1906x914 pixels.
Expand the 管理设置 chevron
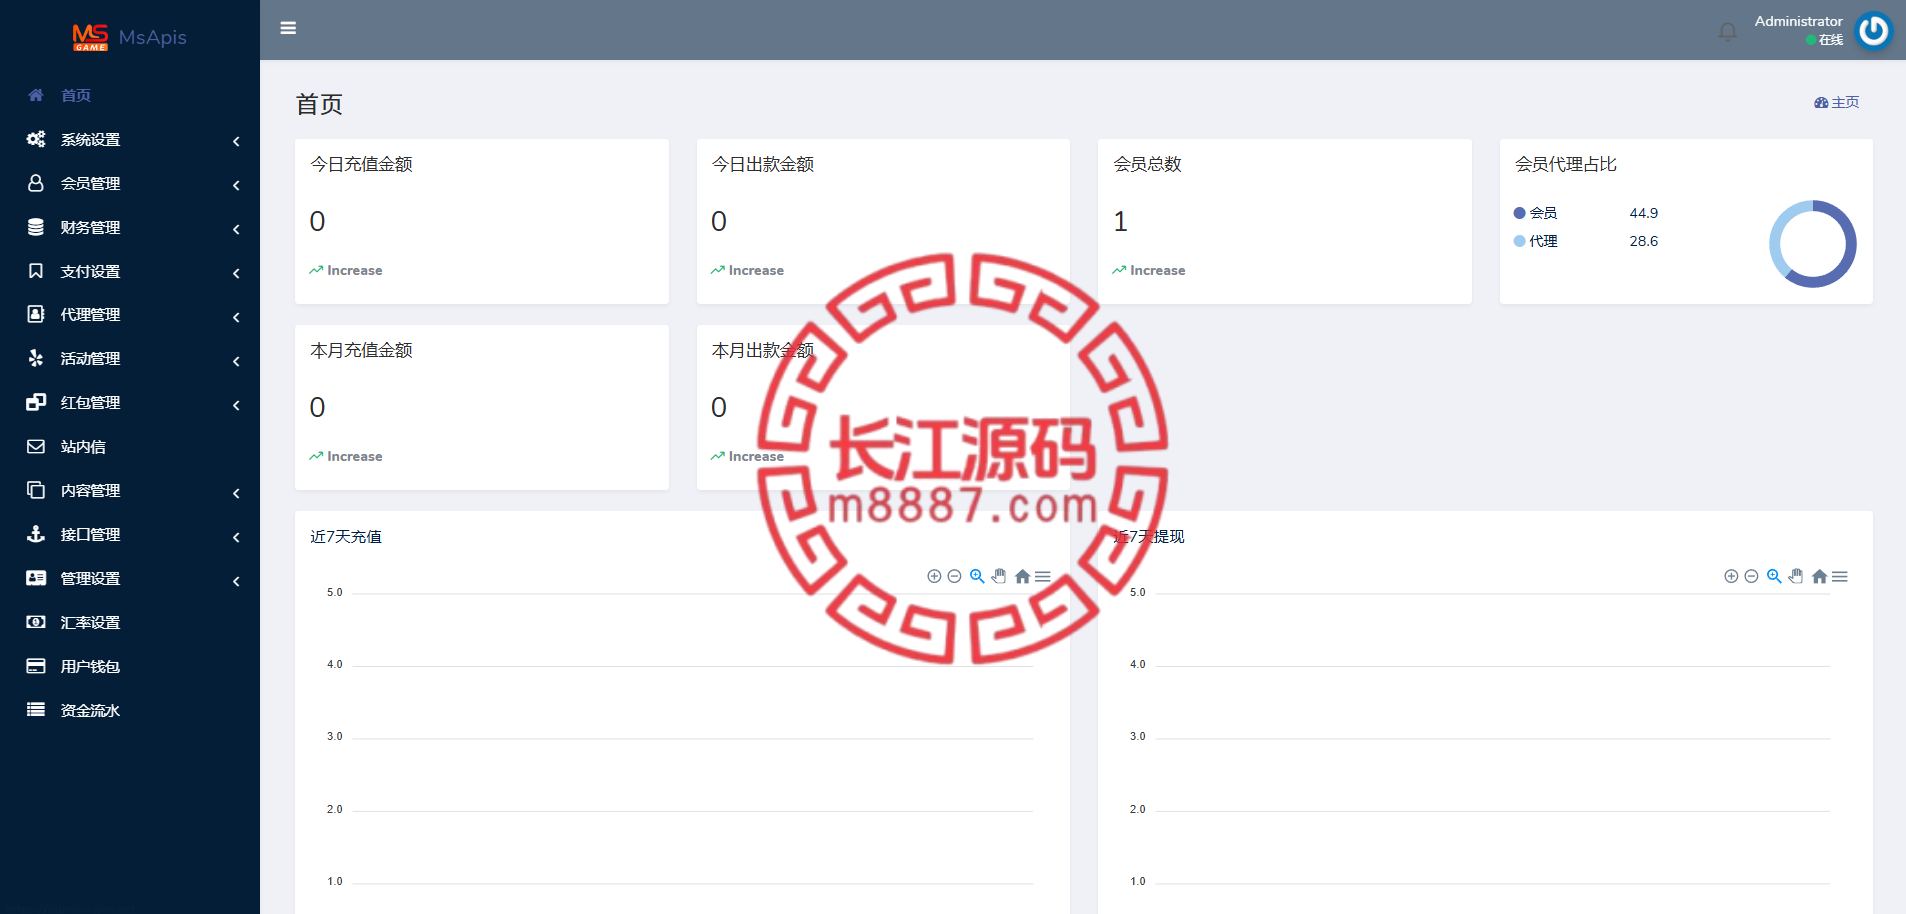tap(236, 581)
